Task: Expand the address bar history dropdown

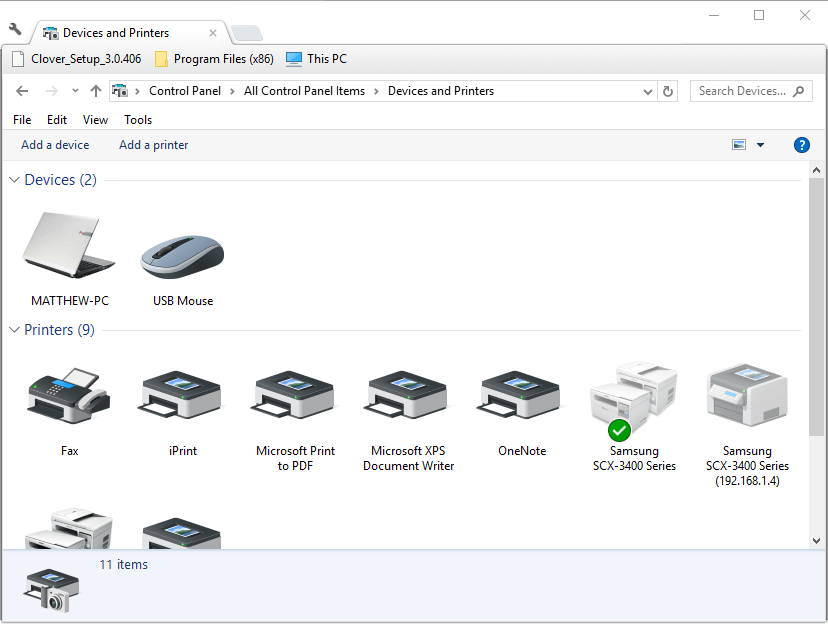Action: coord(648,91)
